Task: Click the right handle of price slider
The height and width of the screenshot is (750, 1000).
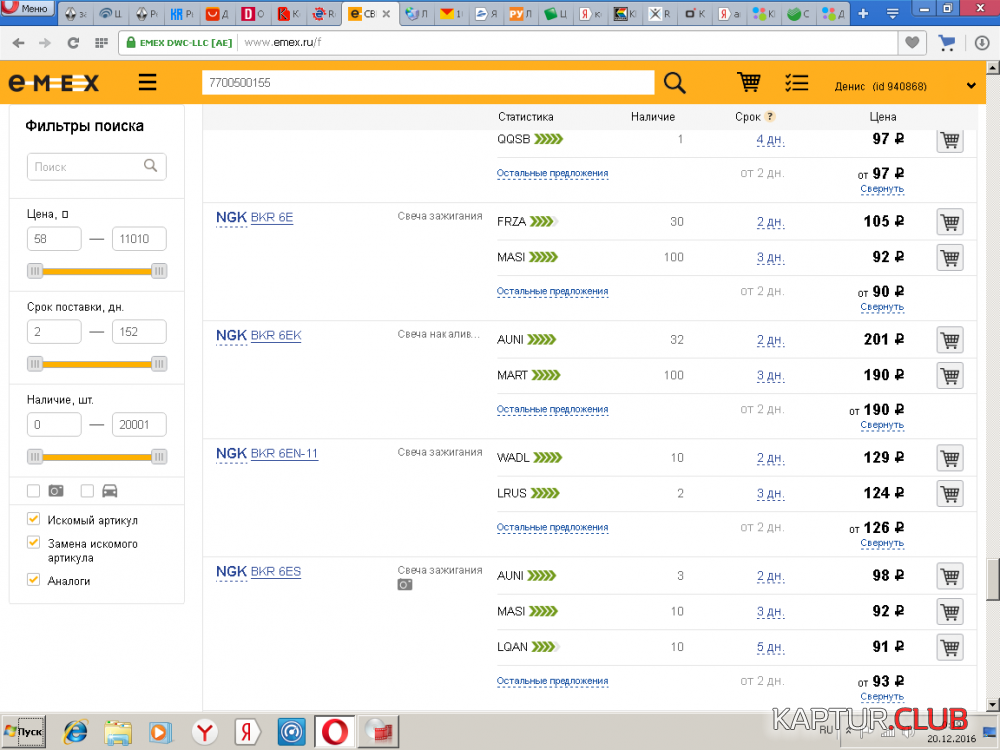Action: pos(158,271)
